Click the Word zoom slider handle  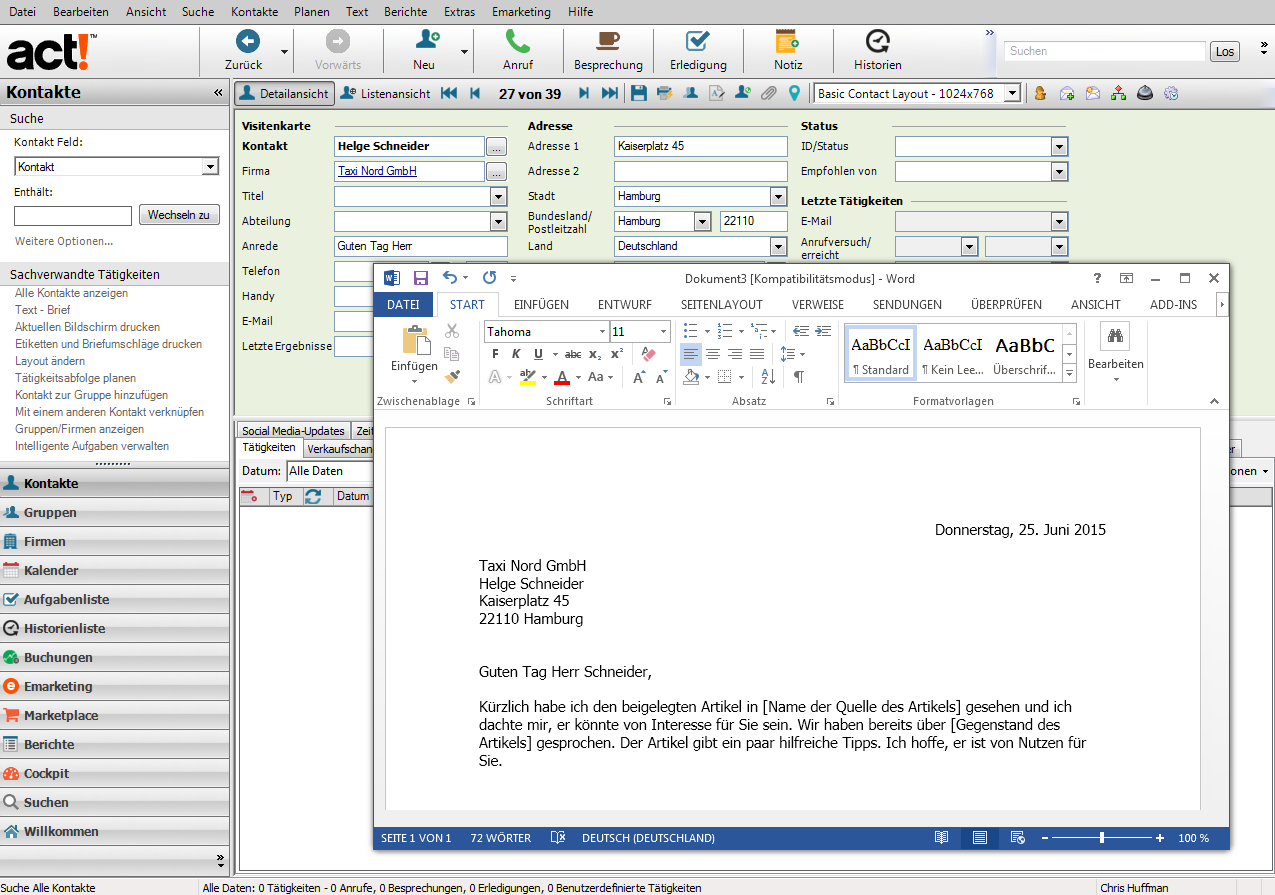click(x=1102, y=838)
